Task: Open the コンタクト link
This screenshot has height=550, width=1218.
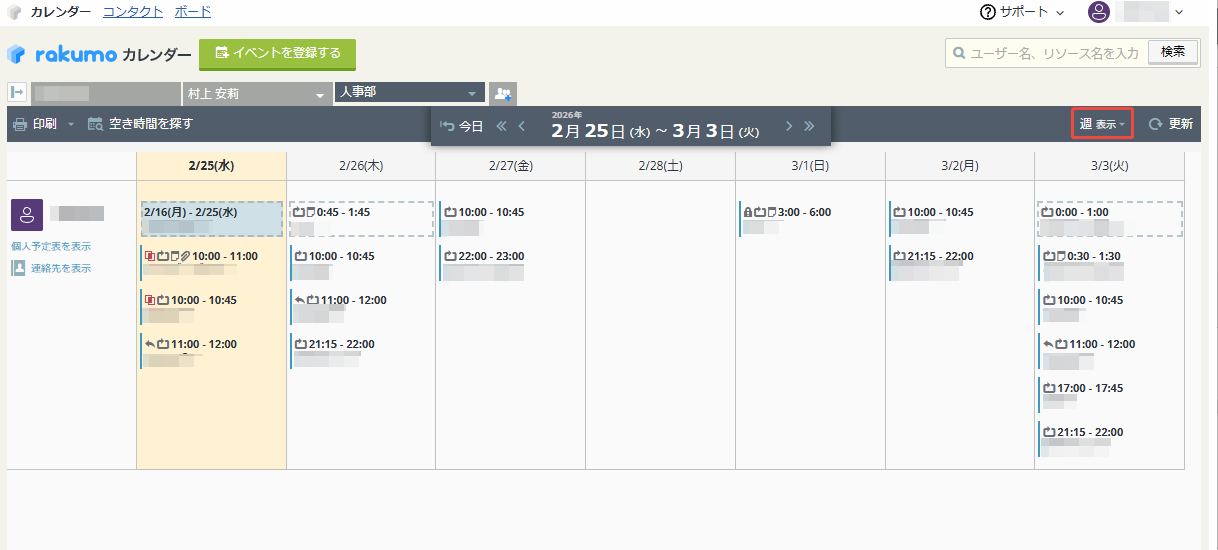Action: coord(133,12)
